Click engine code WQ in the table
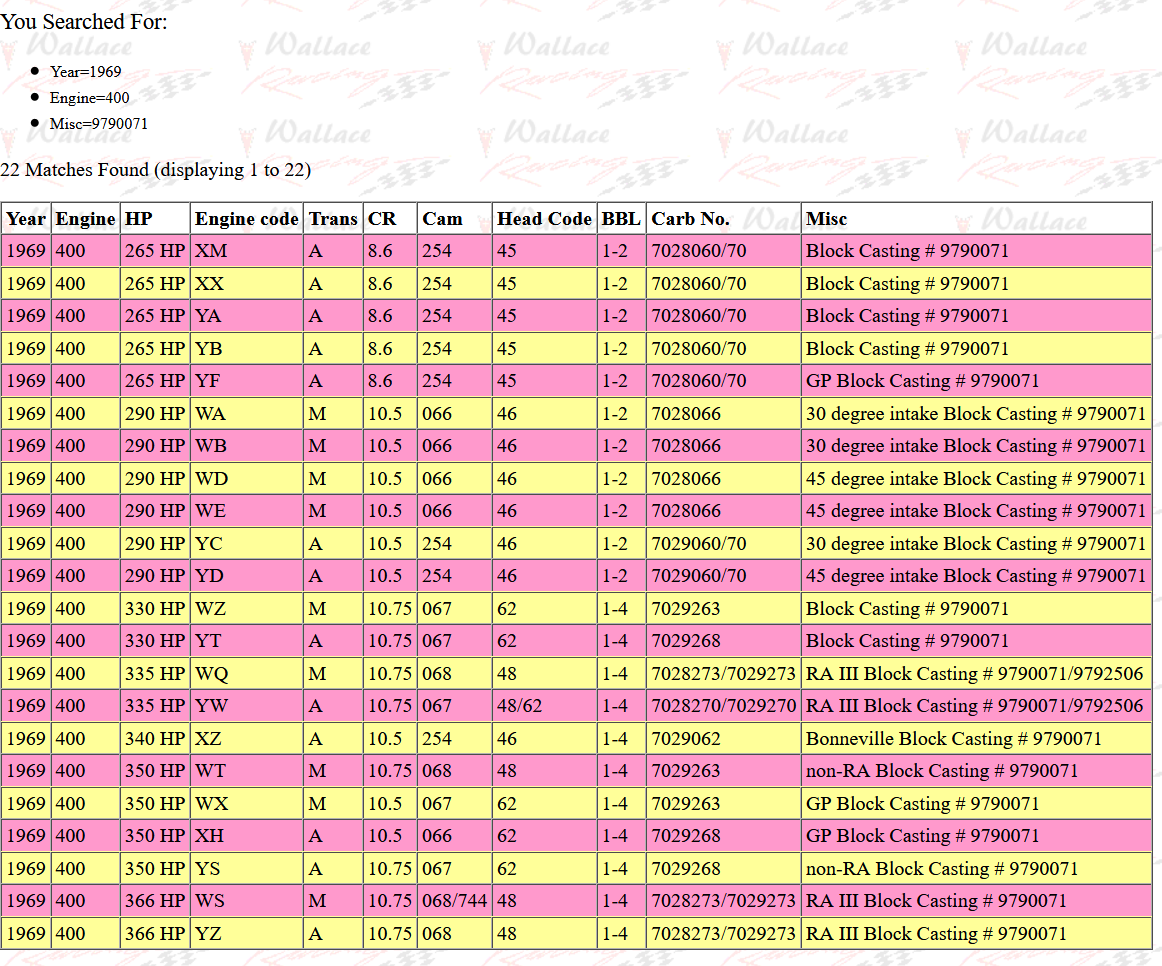Viewport: 1162px width, 966px height. click(211, 674)
